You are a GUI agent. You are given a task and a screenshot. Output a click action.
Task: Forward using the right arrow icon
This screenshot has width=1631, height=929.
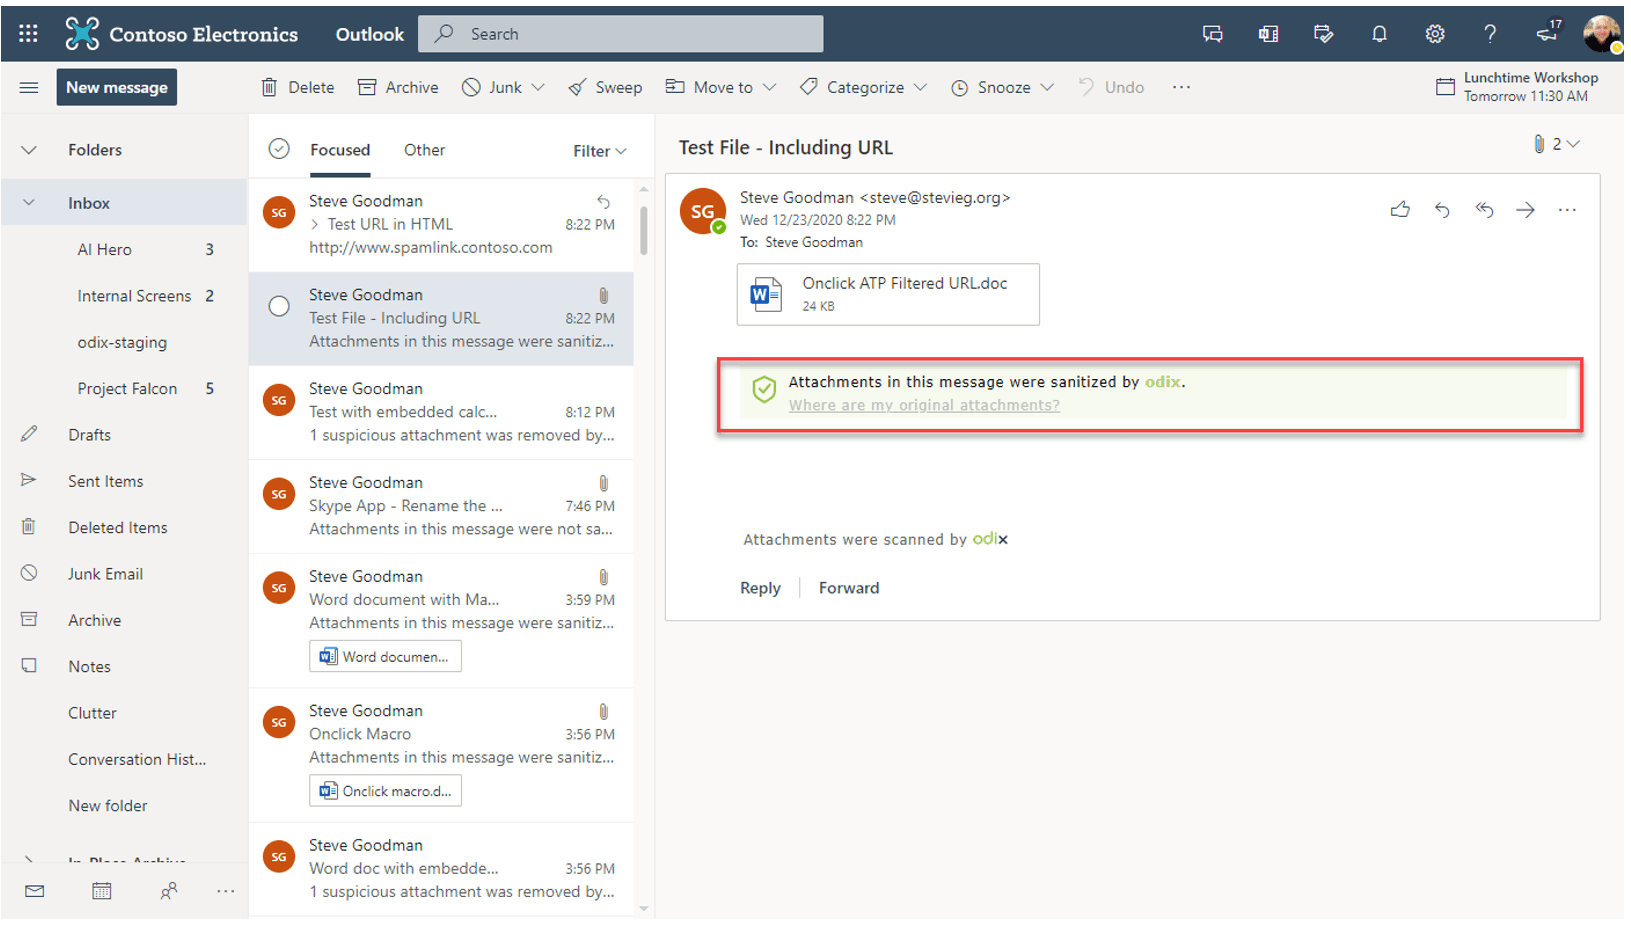(x=1525, y=210)
